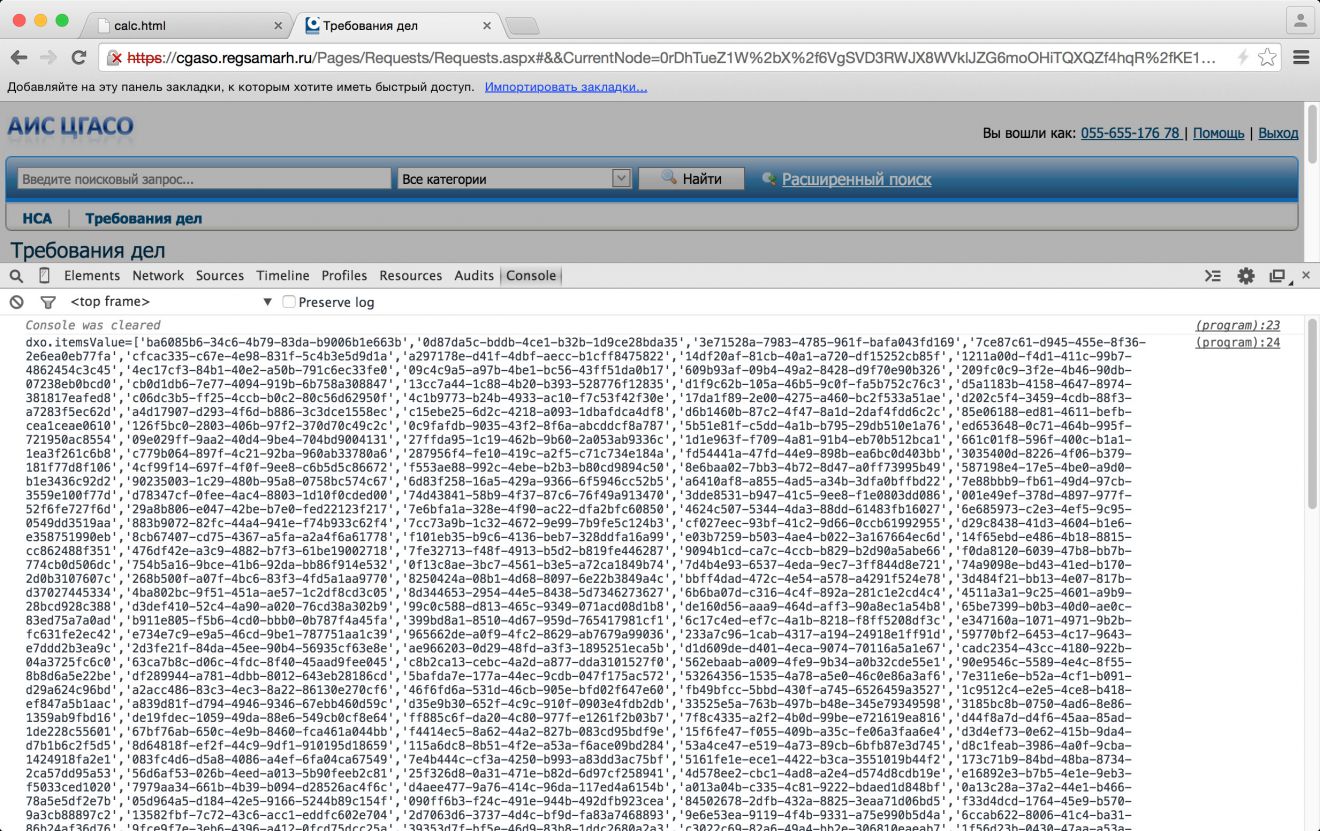Click the insecure HTTPS lock icon
The height and width of the screenshot is (831, 1320).
point(115,58)
